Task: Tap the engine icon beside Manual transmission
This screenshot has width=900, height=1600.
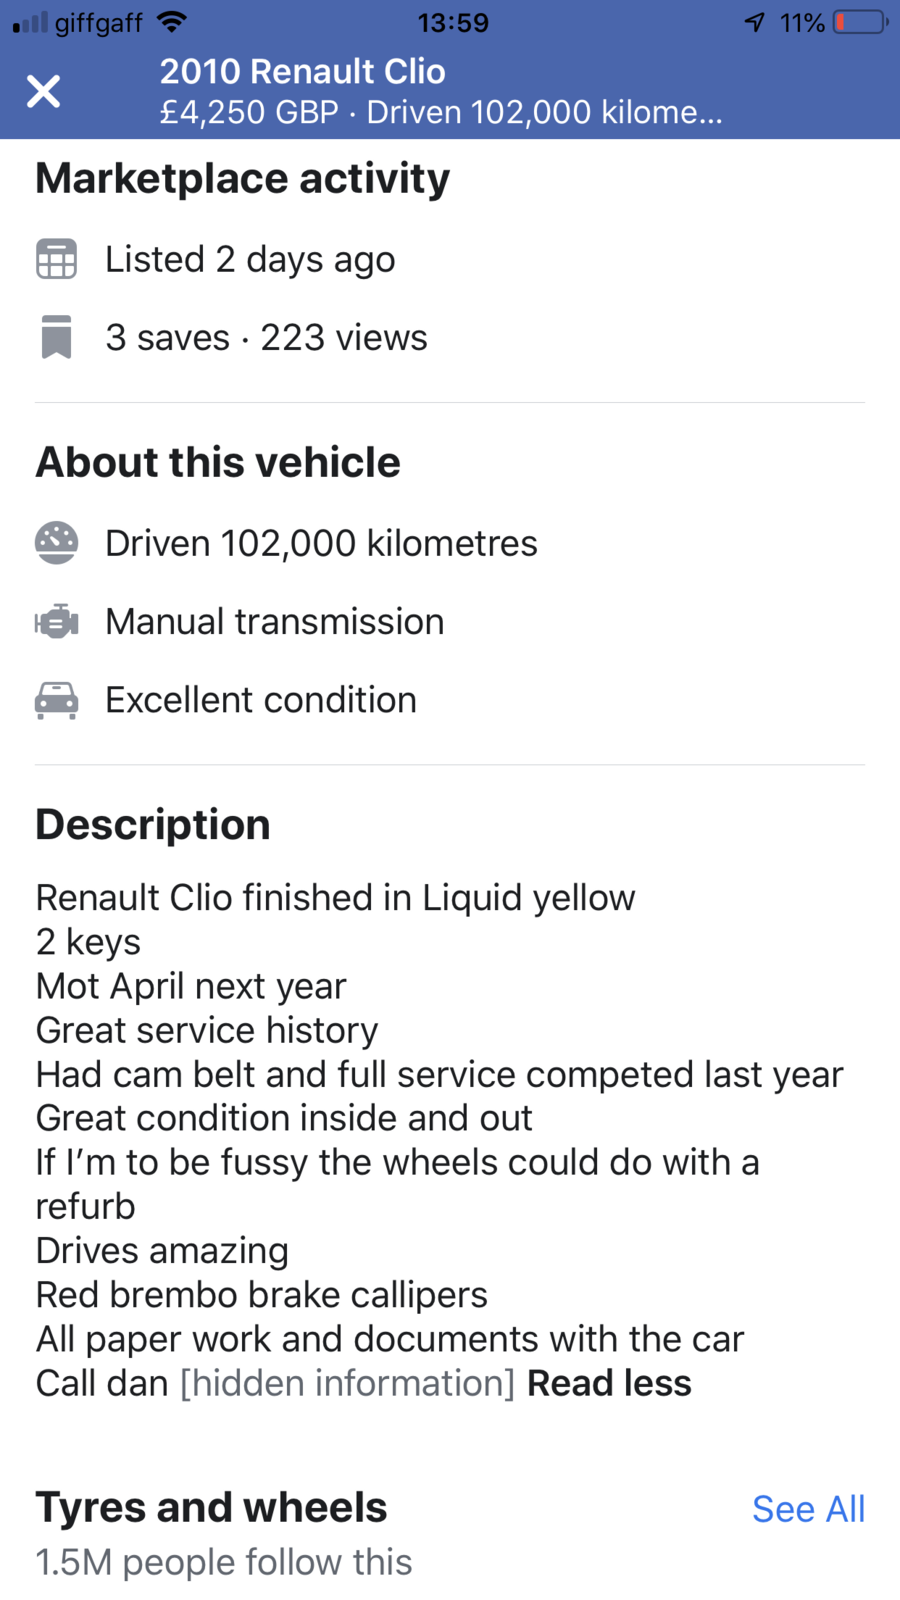Action: point(56,621)
